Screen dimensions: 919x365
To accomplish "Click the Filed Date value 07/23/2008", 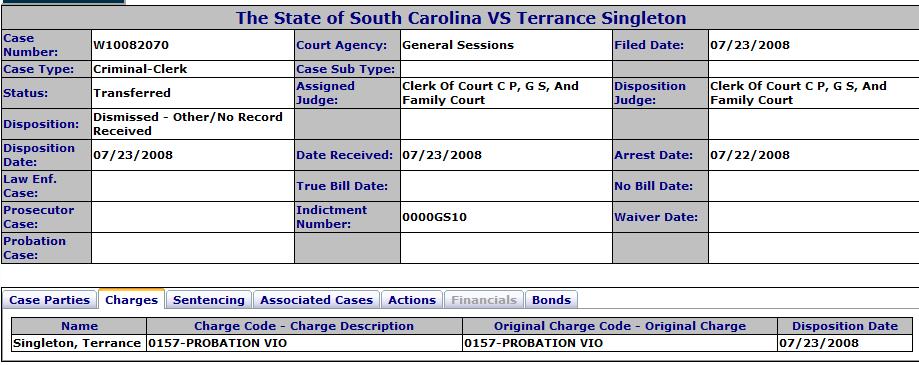I will tap(750, 45).
